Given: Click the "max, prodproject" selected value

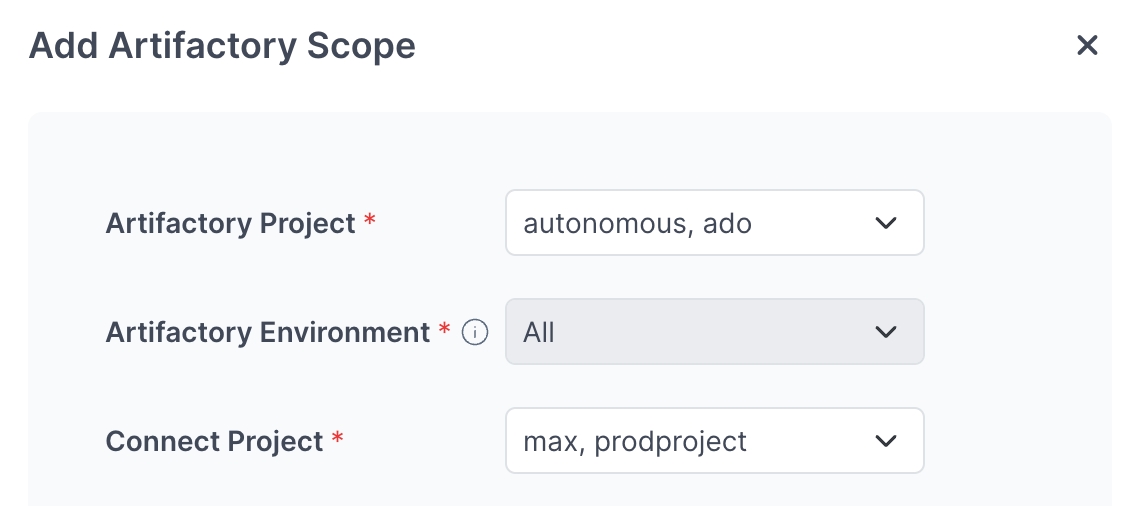Looking at the screenshot, I should [635, 441].
